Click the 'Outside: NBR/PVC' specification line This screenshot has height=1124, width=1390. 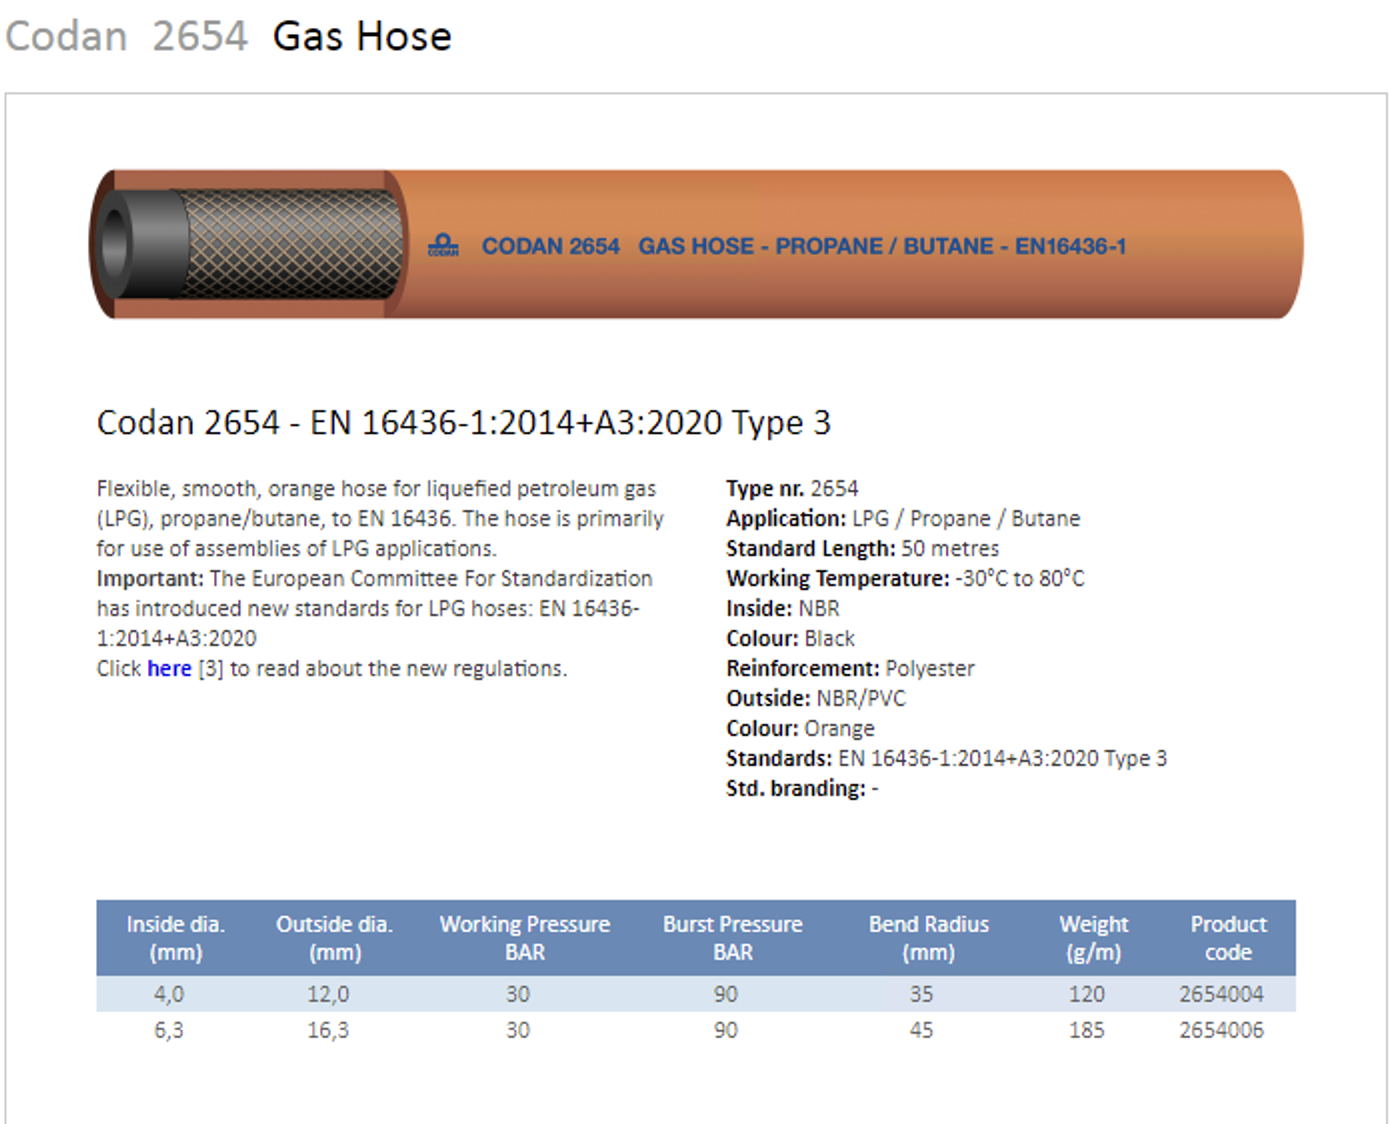(x=816, y=699)
